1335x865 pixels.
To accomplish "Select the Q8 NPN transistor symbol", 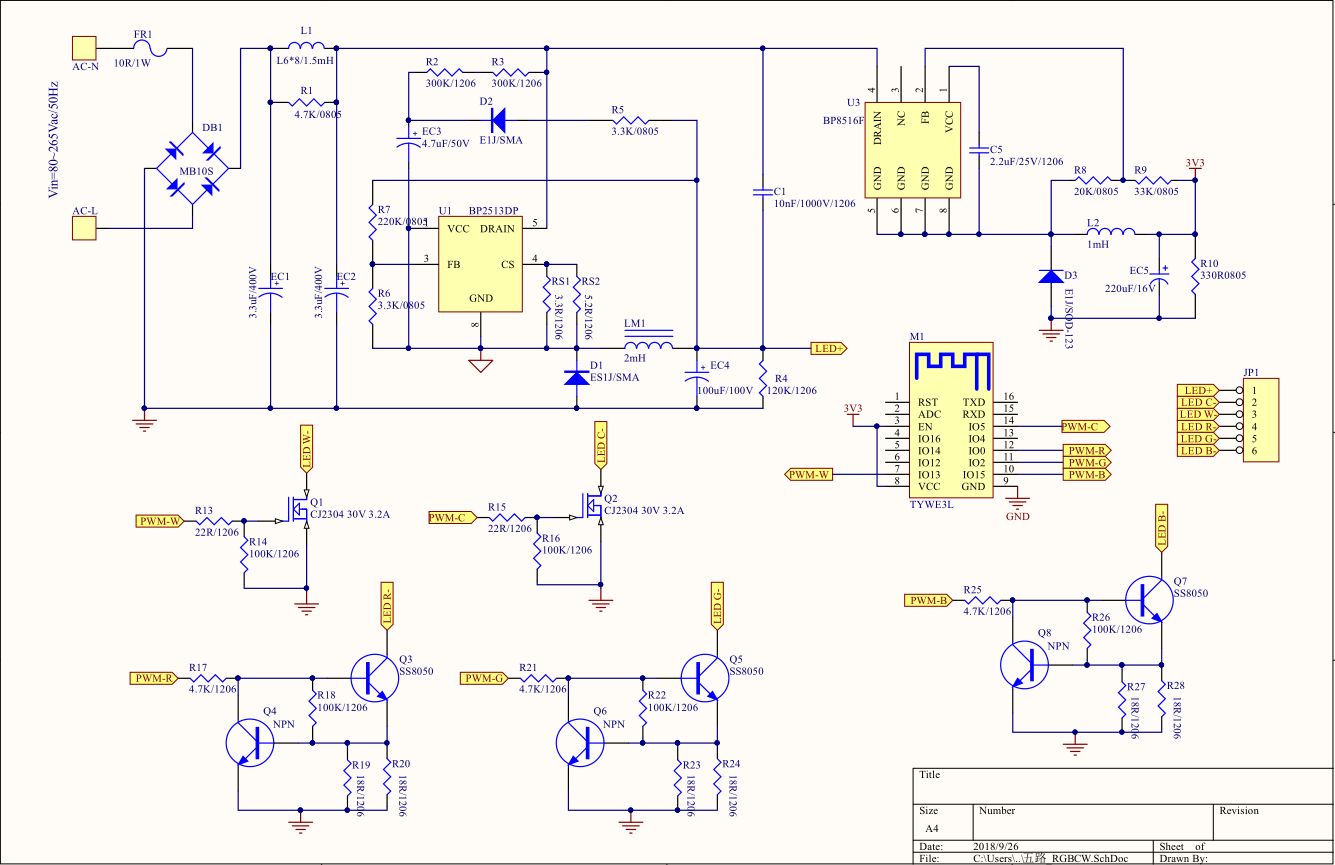I will [x=1025, y=664].
